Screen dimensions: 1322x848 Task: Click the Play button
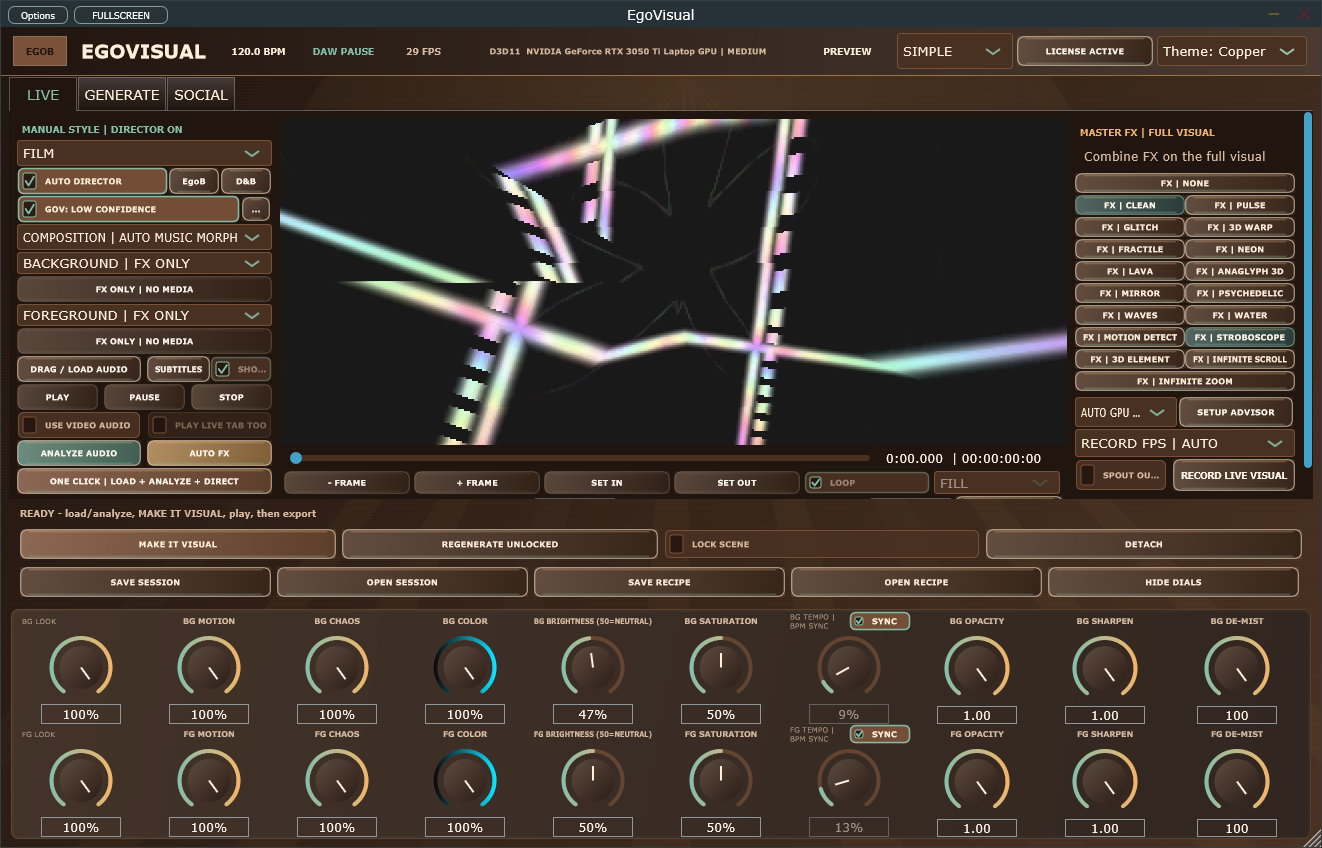click(x=58, y=397)
